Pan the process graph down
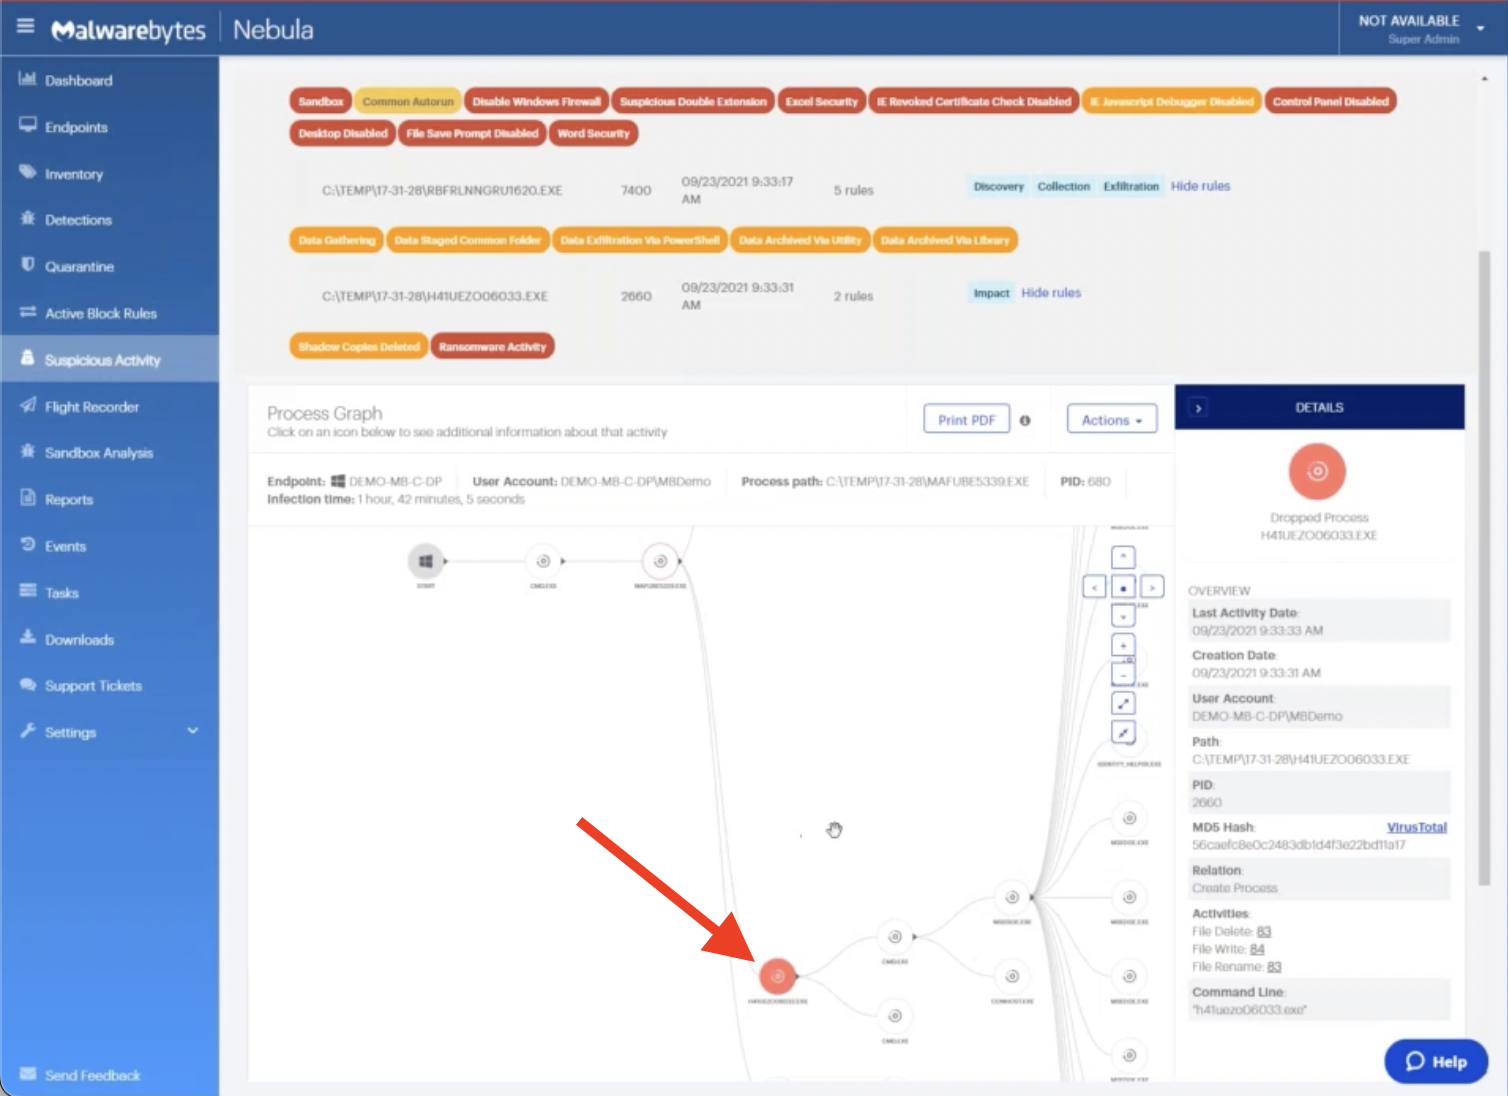Image resolution: width=1508 pixels, height=1096 pixels. click(x=1123, y=616)
